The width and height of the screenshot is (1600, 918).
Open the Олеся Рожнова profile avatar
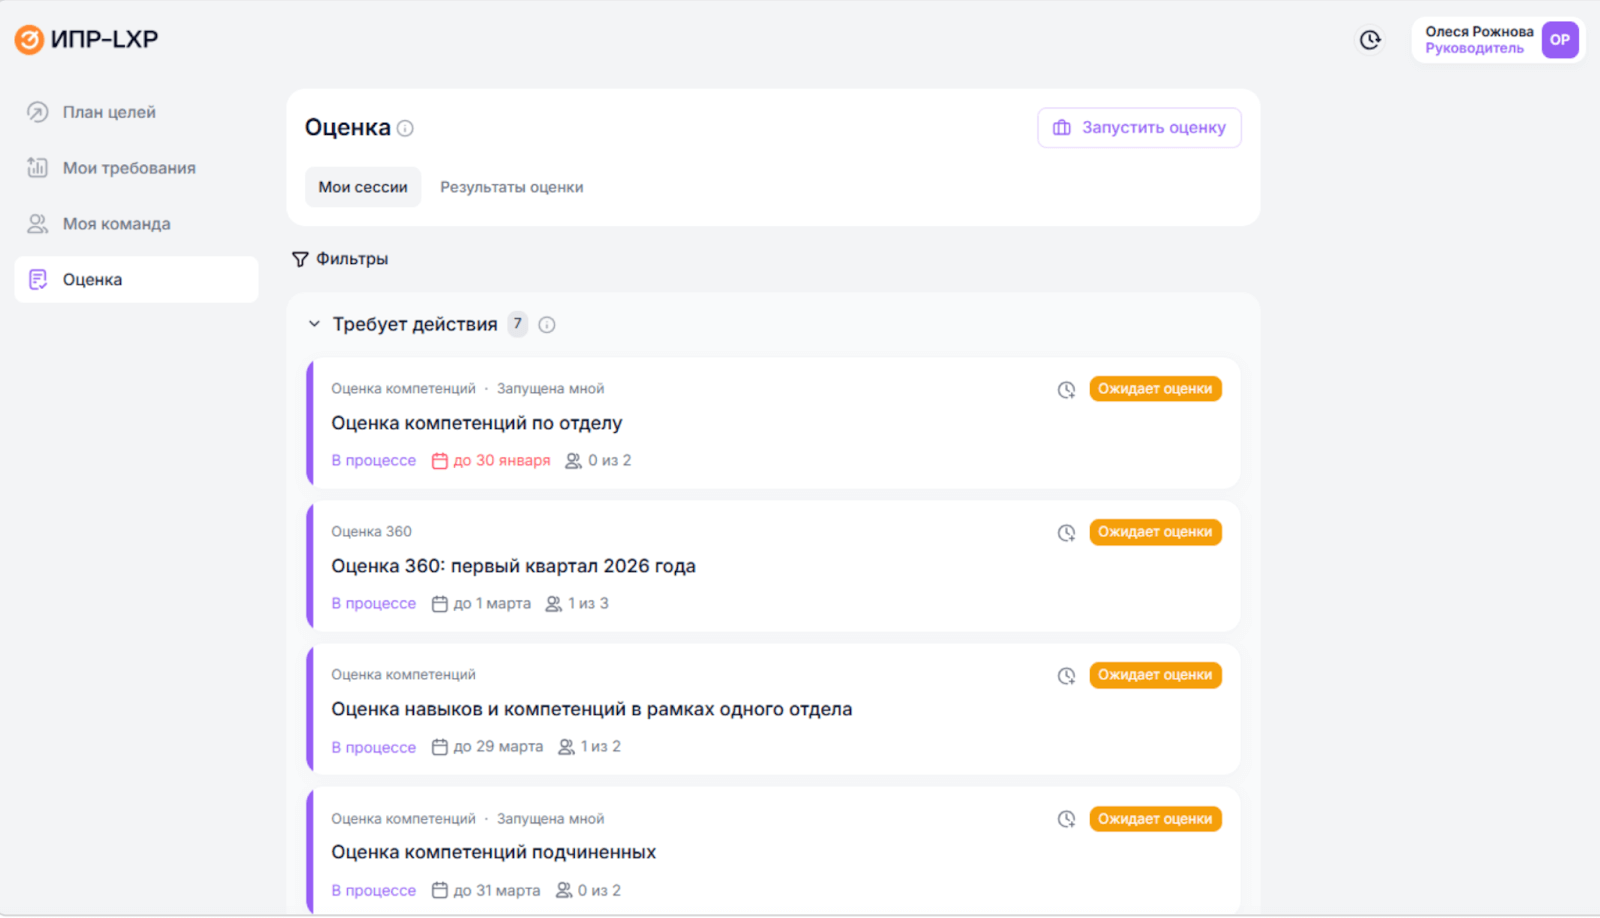tap(1559, 40)
